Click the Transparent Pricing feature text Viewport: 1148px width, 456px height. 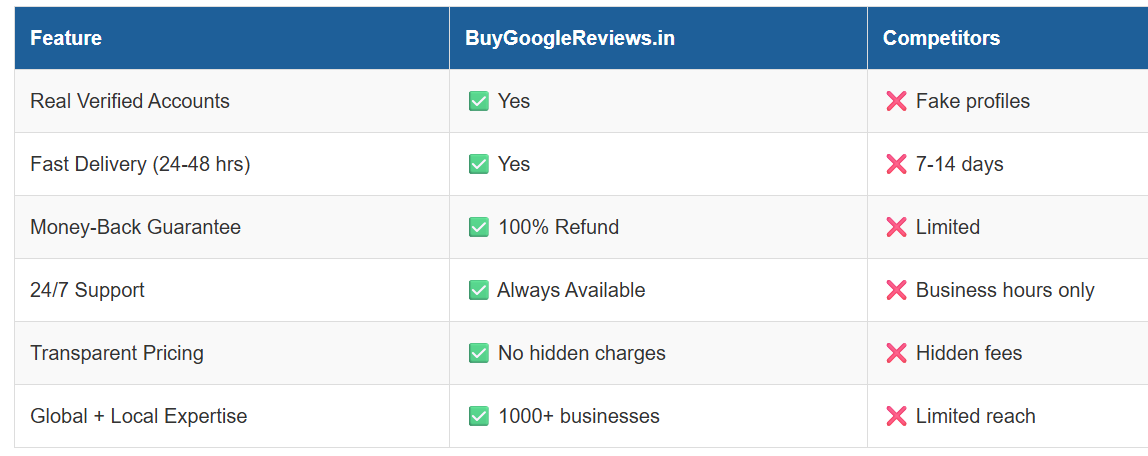coord(117,353)
